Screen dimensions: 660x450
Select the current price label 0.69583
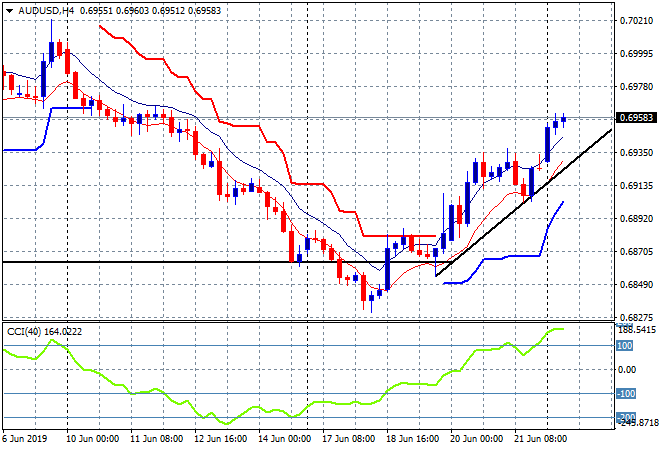pyautogui.click(x=636, y=117)
